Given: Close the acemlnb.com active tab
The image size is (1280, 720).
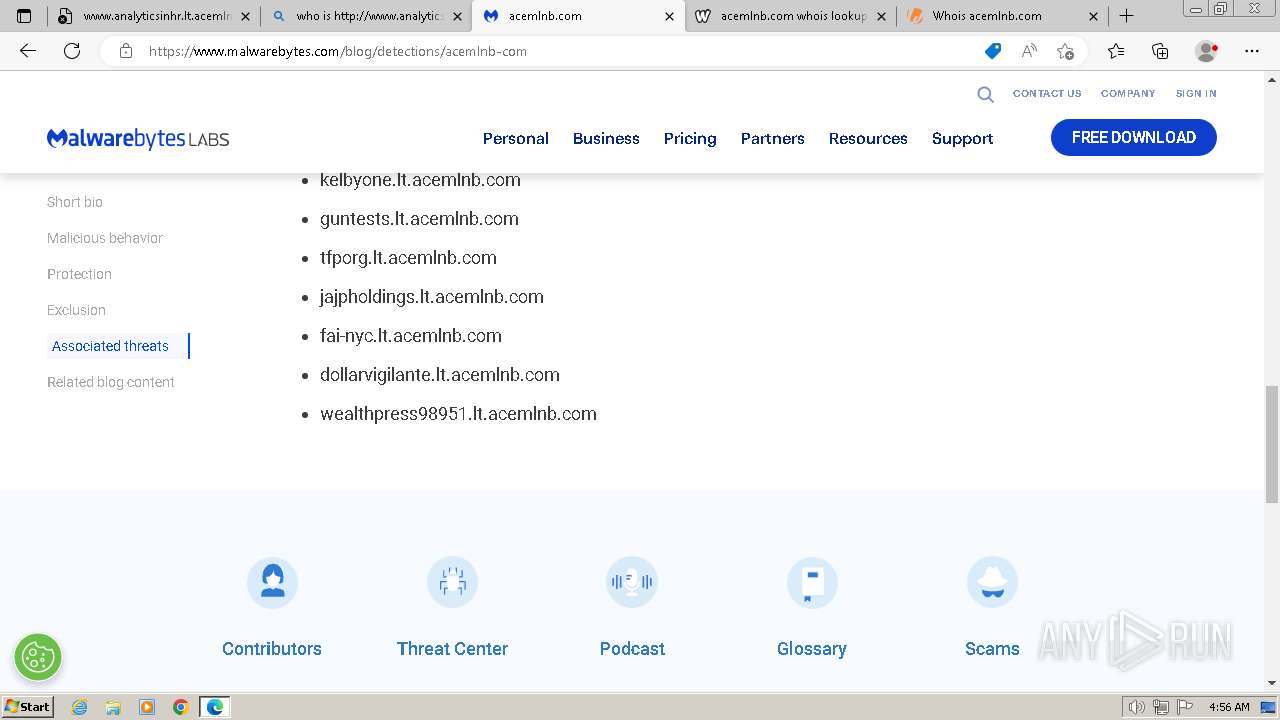Looking at the screenshot, I should pyautogui.click(x=669, y=16).
